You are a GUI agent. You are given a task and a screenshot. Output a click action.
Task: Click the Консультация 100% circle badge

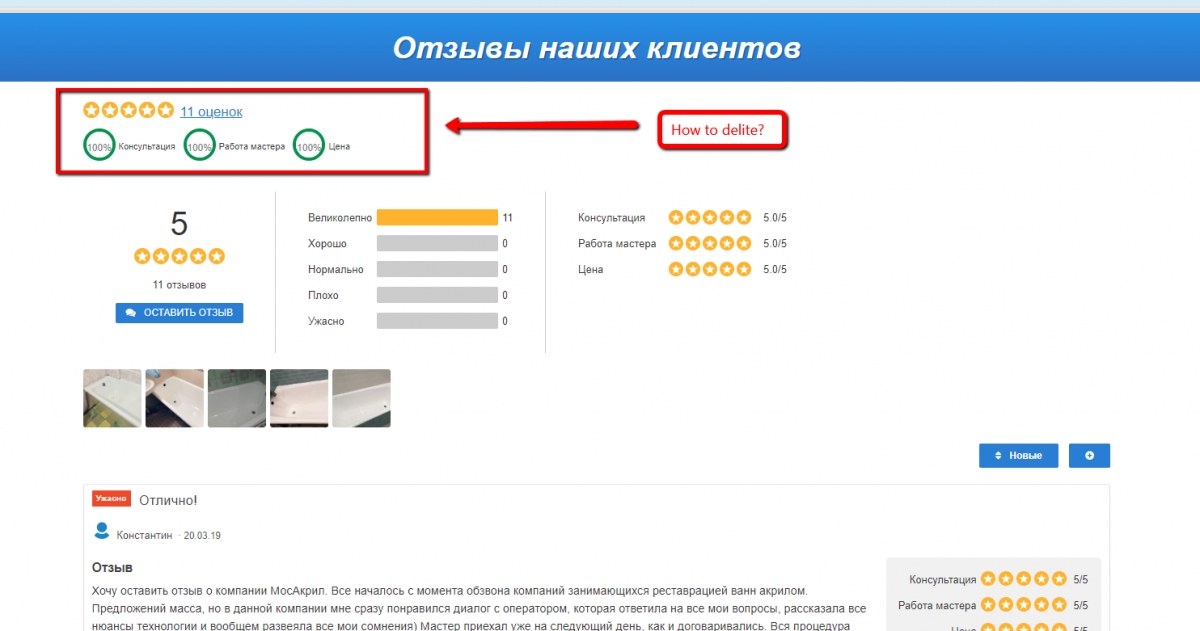click(x=99, y=147)
